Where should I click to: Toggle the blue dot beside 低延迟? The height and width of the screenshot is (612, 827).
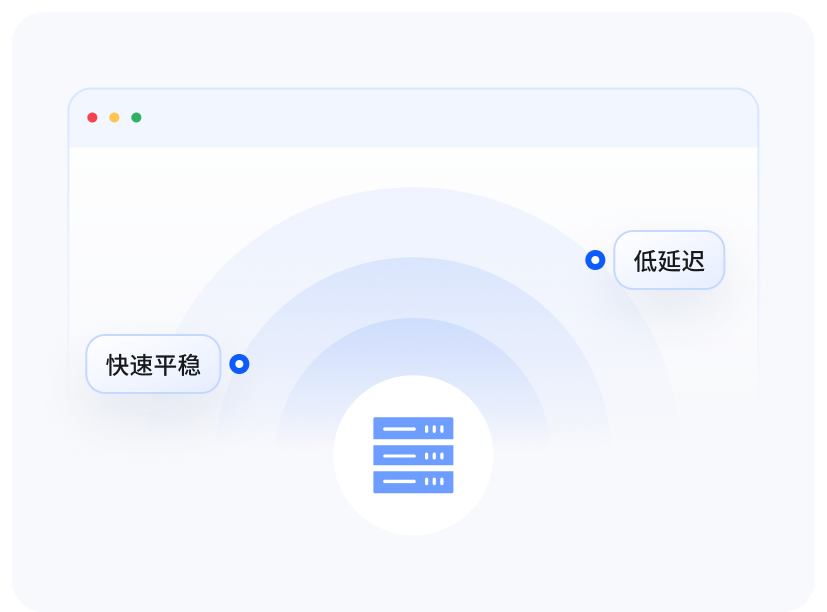pos(597,261)
